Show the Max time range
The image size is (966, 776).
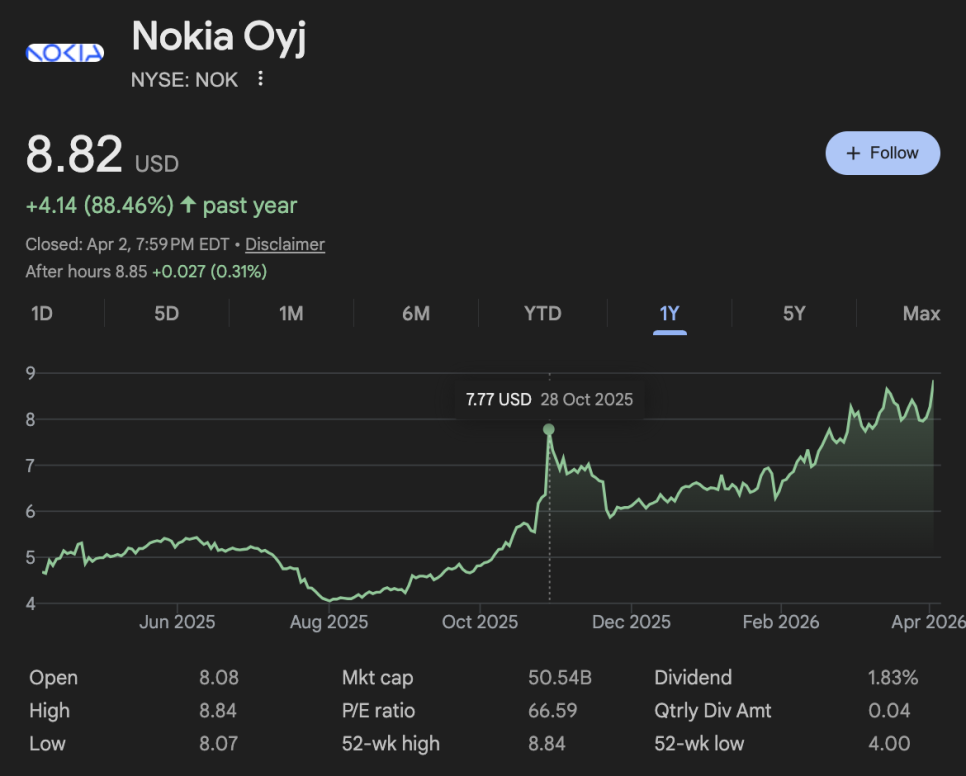coord(921,313)
